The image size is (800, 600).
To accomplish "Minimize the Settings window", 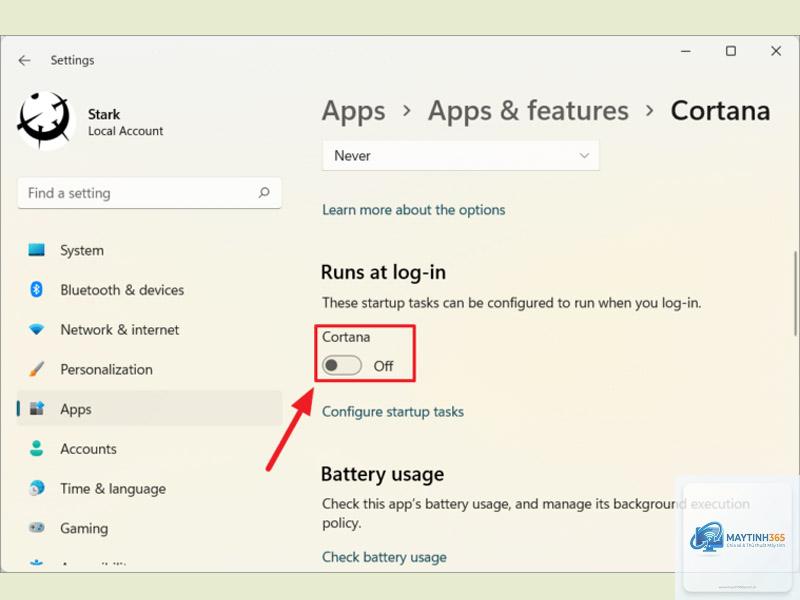I will [686, 51].
